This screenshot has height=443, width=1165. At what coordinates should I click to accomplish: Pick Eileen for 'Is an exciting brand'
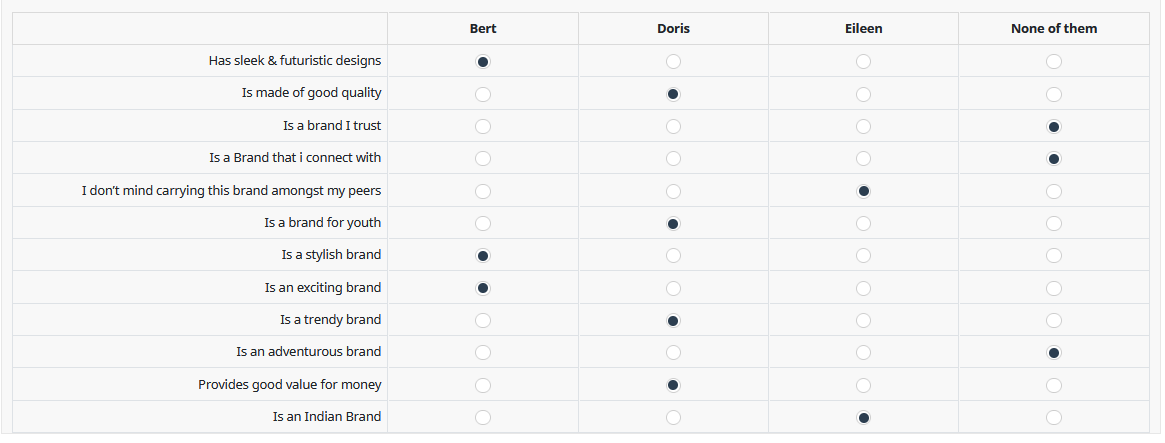[x=863, y=288]
